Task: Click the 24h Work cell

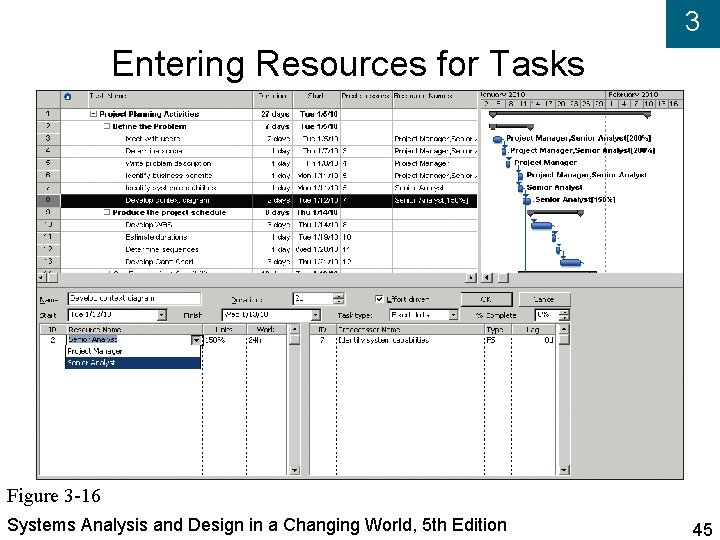Action: pos(266,340)
